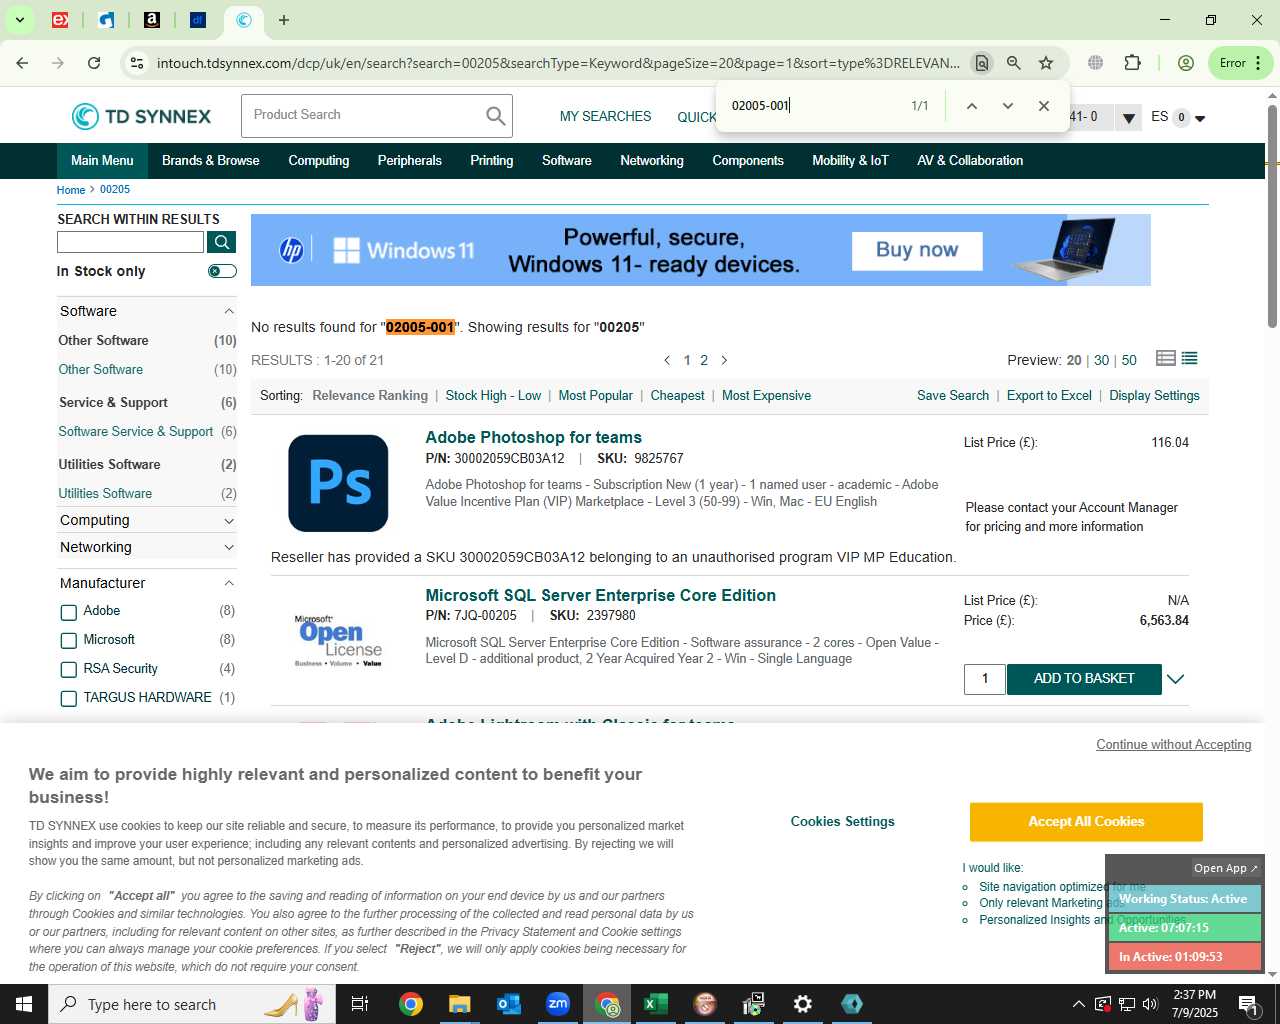
Task: Expand the Networking filter section
Action: pyautogui.click(x=229, y=548)
